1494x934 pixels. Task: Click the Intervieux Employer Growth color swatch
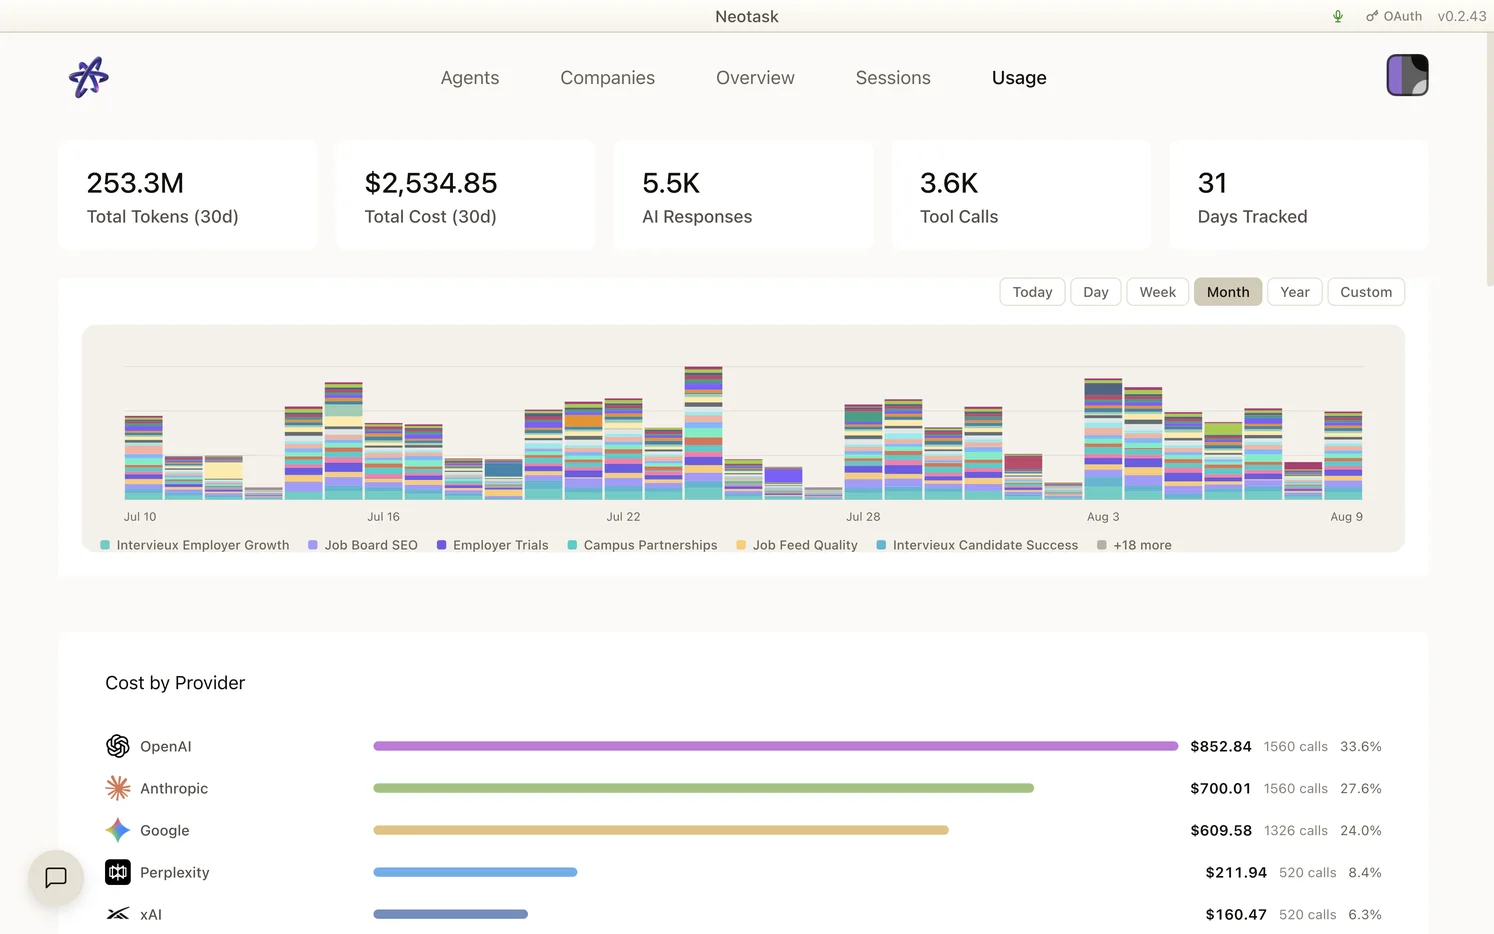pos(105,545)
